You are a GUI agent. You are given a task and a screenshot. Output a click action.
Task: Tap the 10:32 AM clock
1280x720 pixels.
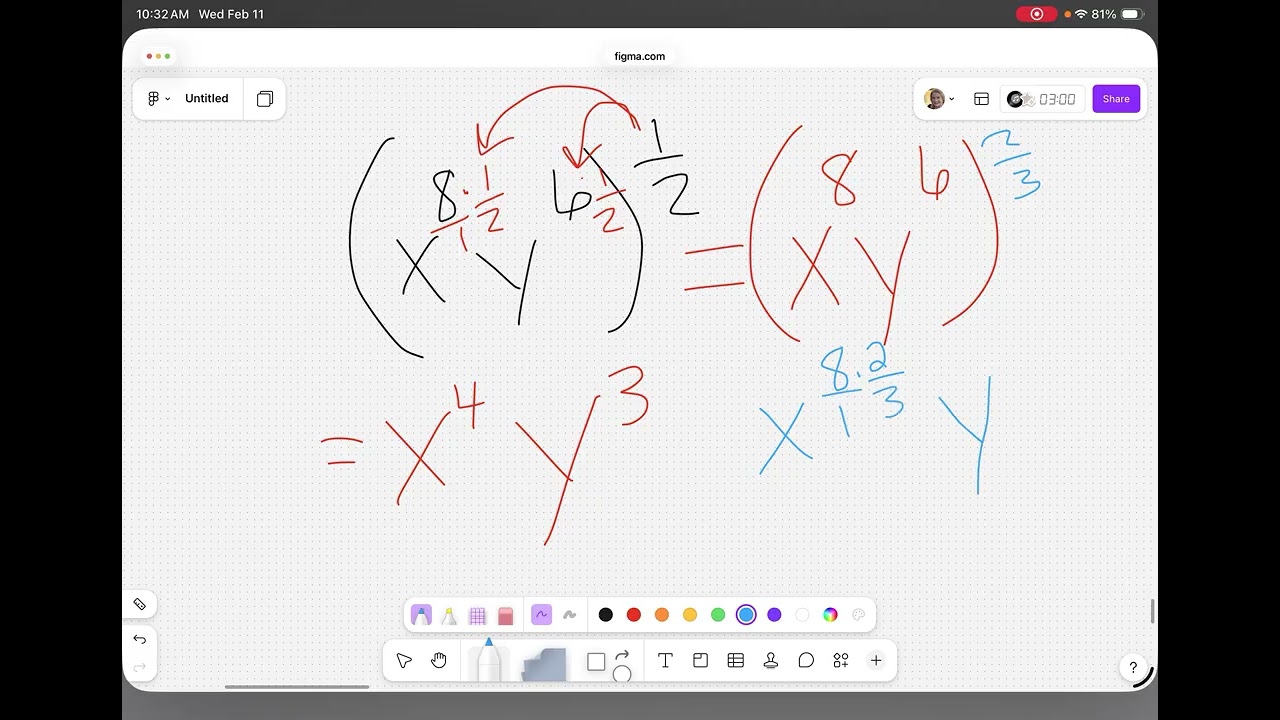click(x=163, y=14)
